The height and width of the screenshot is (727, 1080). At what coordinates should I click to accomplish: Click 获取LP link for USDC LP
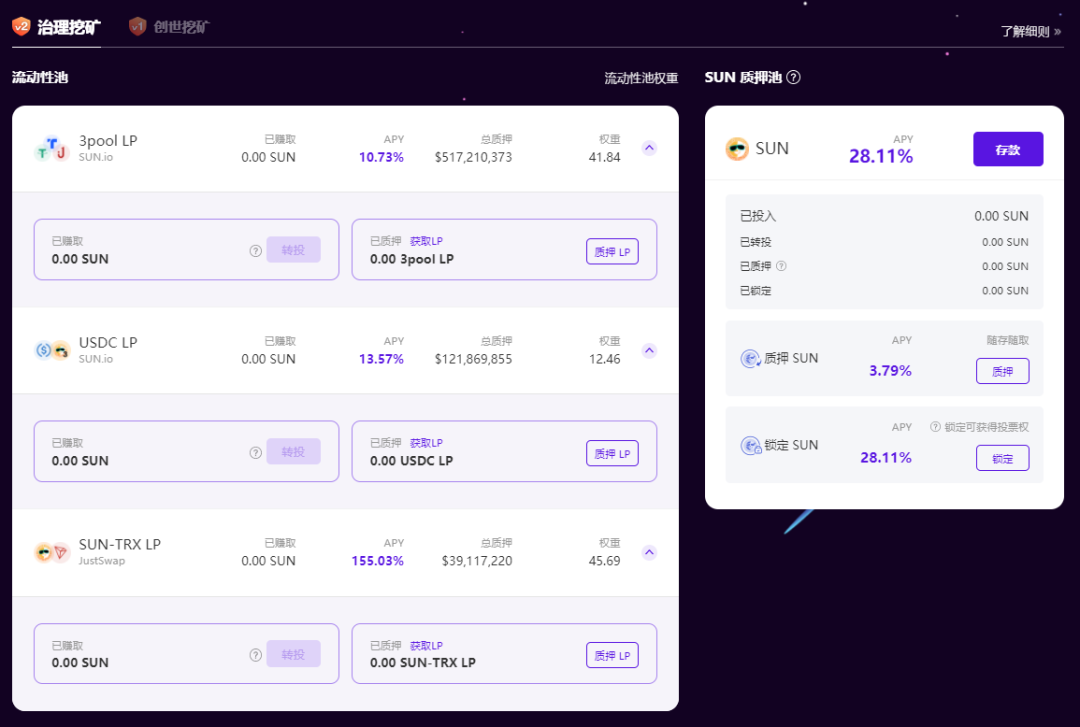[x=426, y=442]
